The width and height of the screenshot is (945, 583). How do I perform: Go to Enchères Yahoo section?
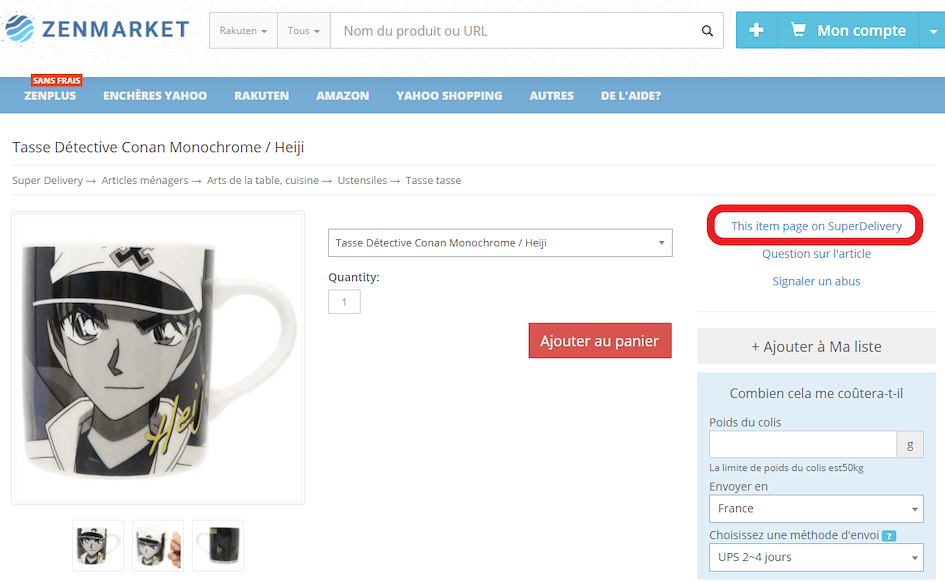point(155,96)
